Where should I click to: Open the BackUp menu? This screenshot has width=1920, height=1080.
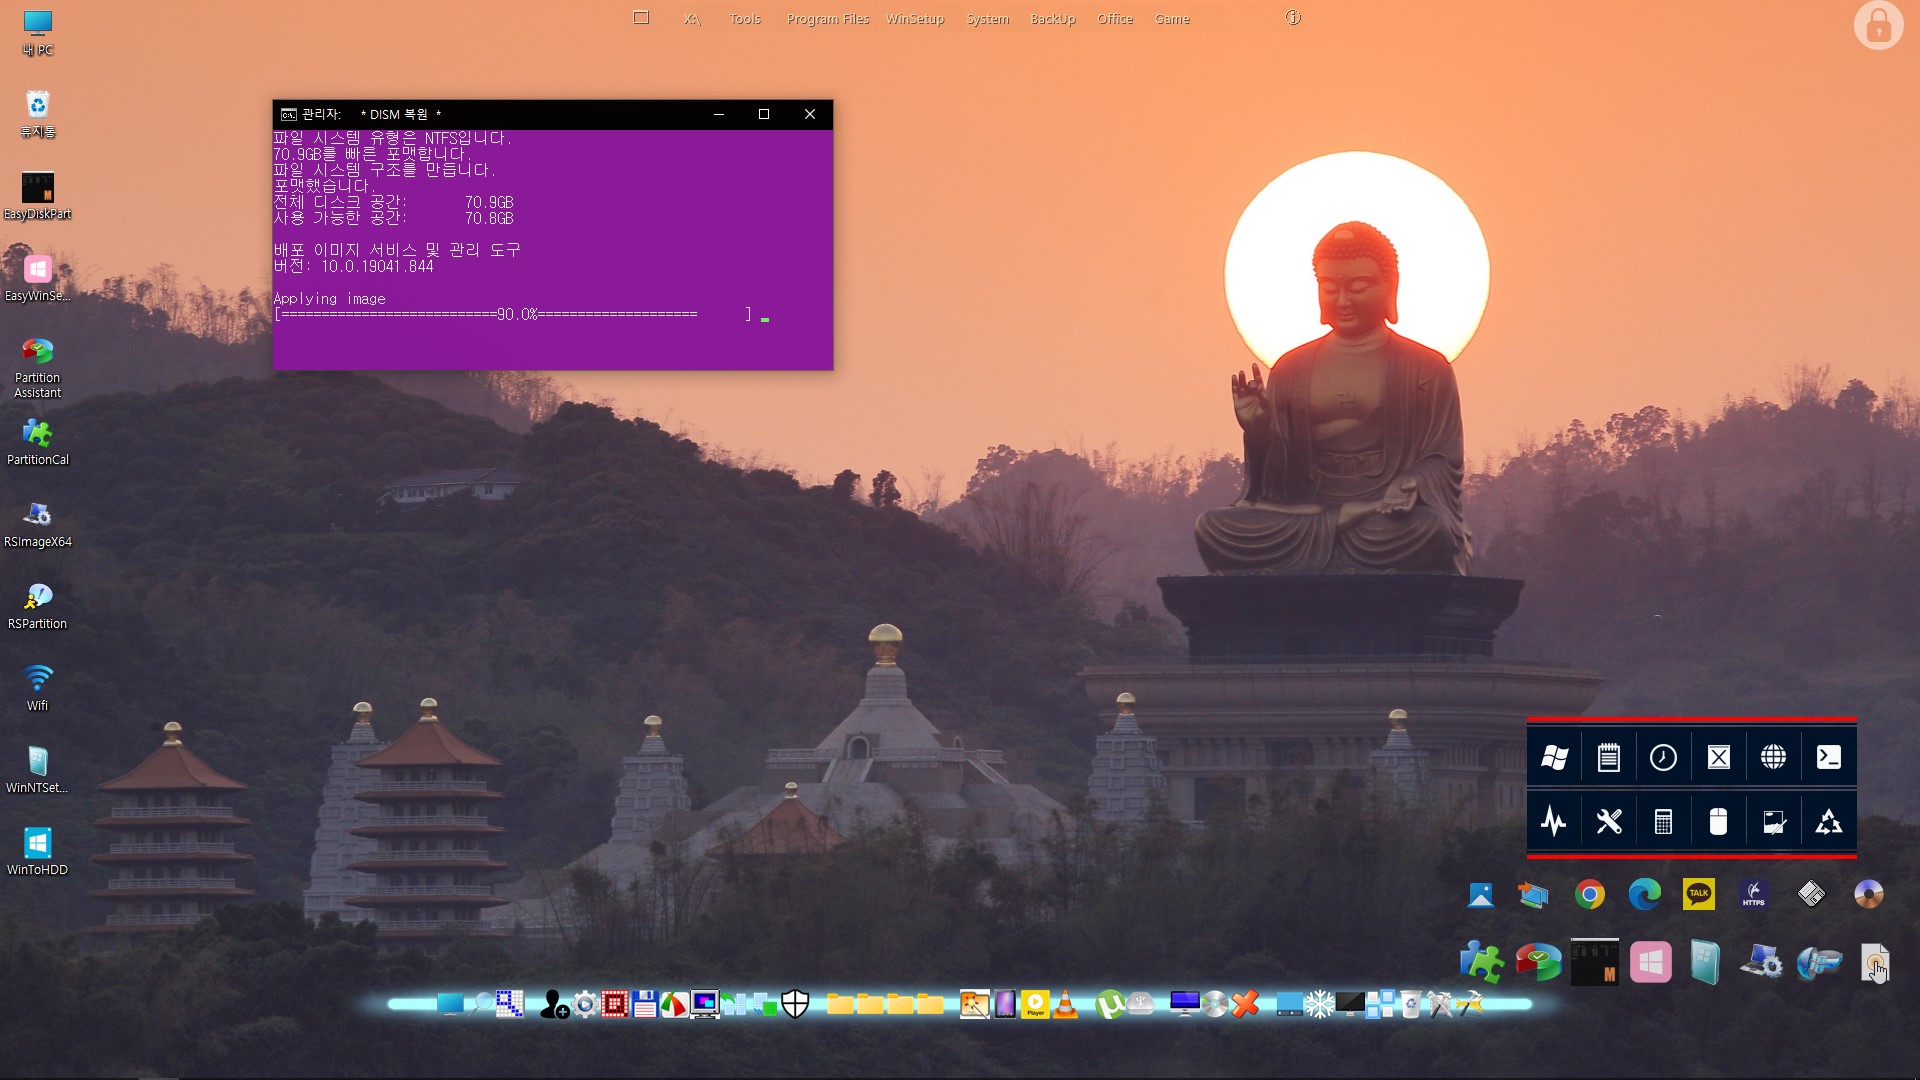(1053, 19)
